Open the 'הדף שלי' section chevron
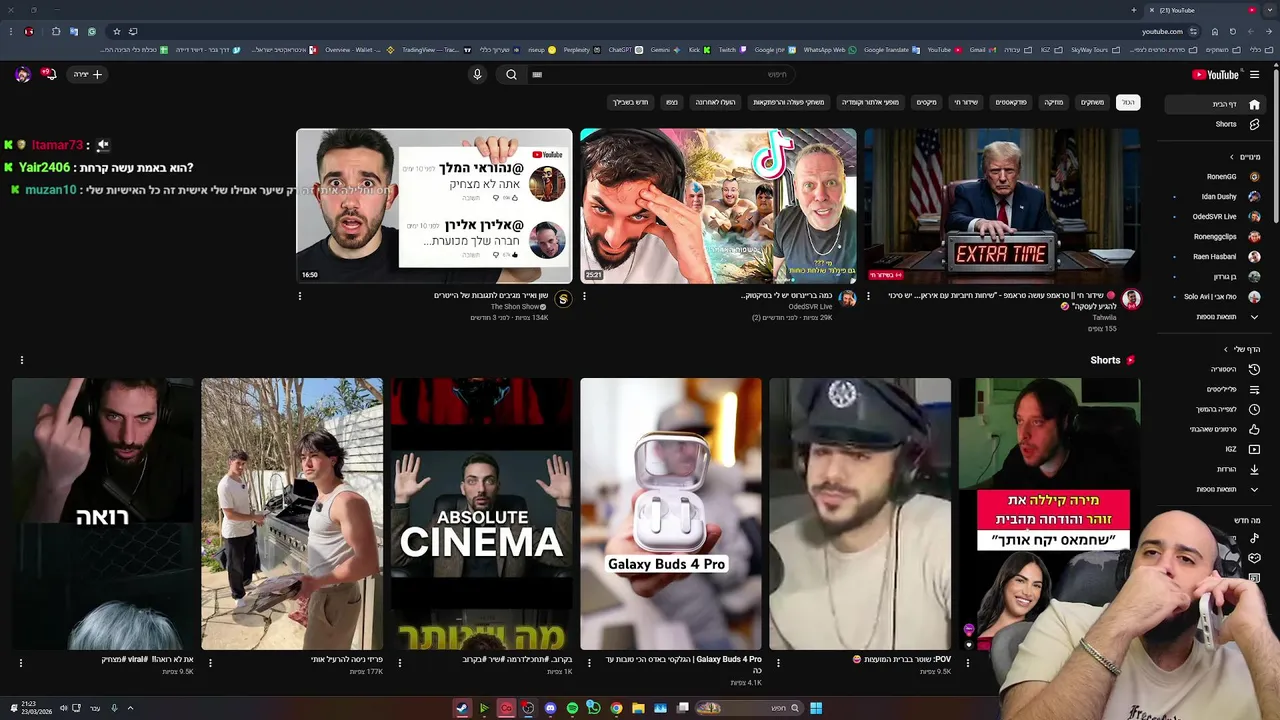This screenshot has height=720, width=1280. tap(1226, 349)
